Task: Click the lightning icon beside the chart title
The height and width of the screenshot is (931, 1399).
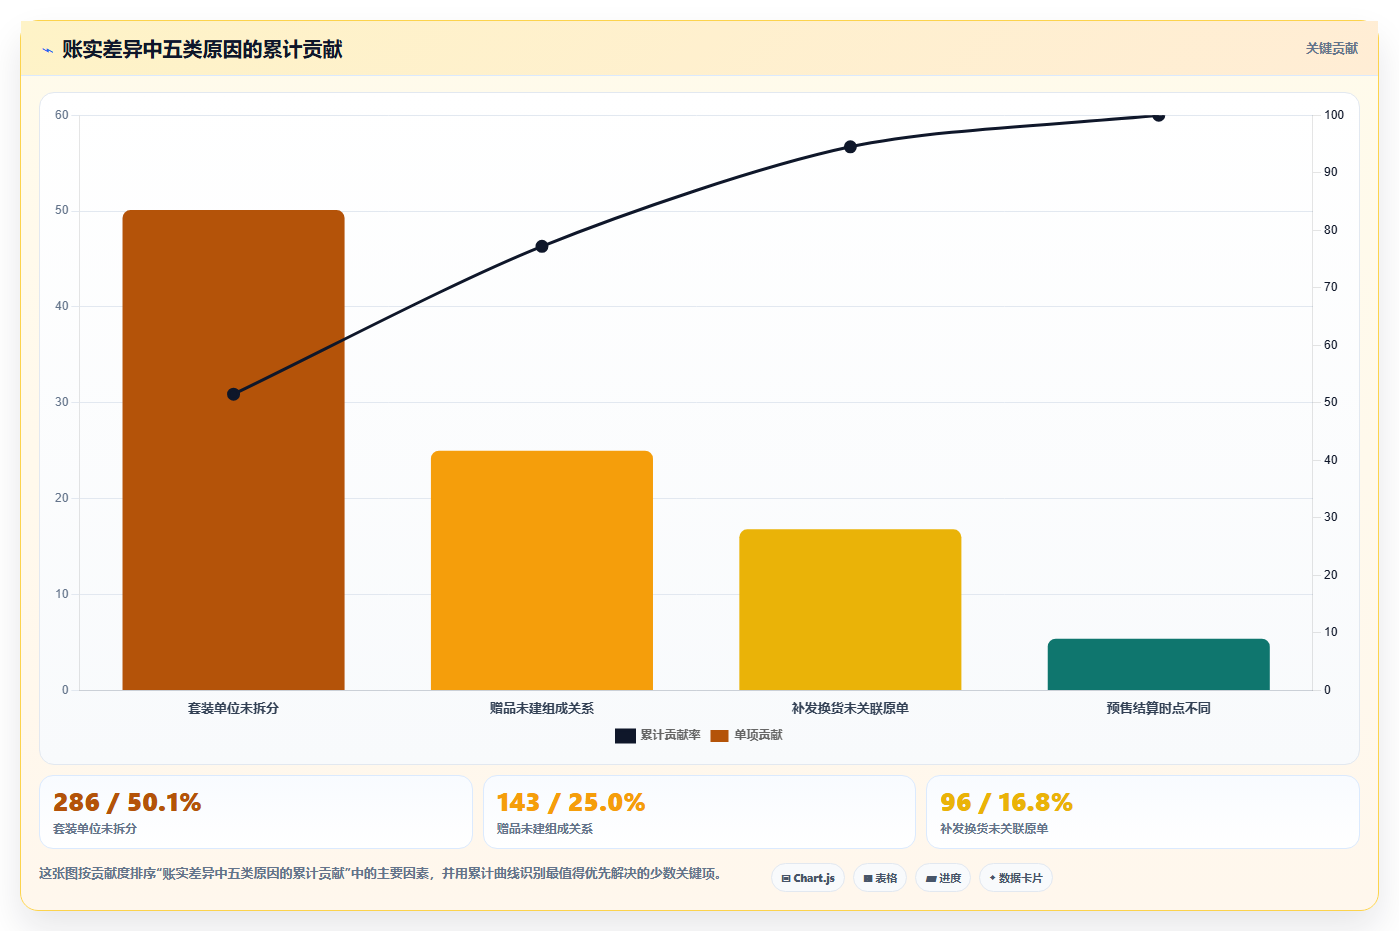Action: tap(47, 50)
